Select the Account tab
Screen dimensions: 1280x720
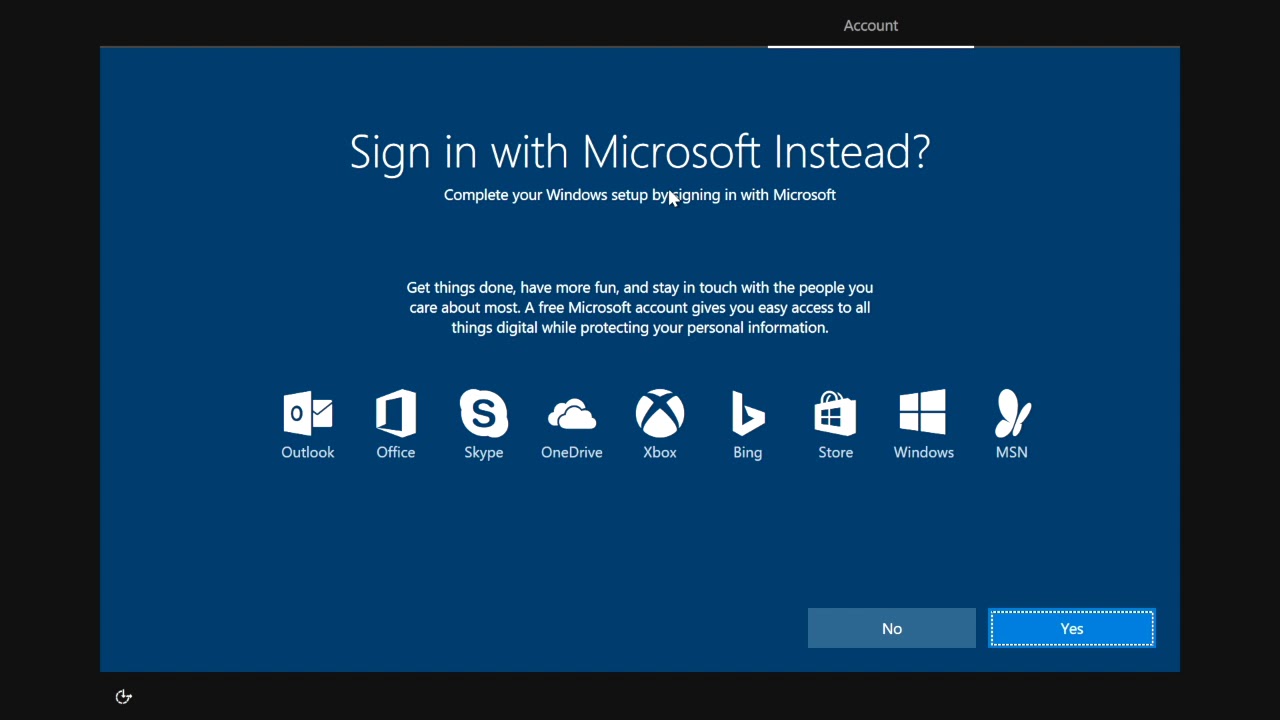(871, 25)
